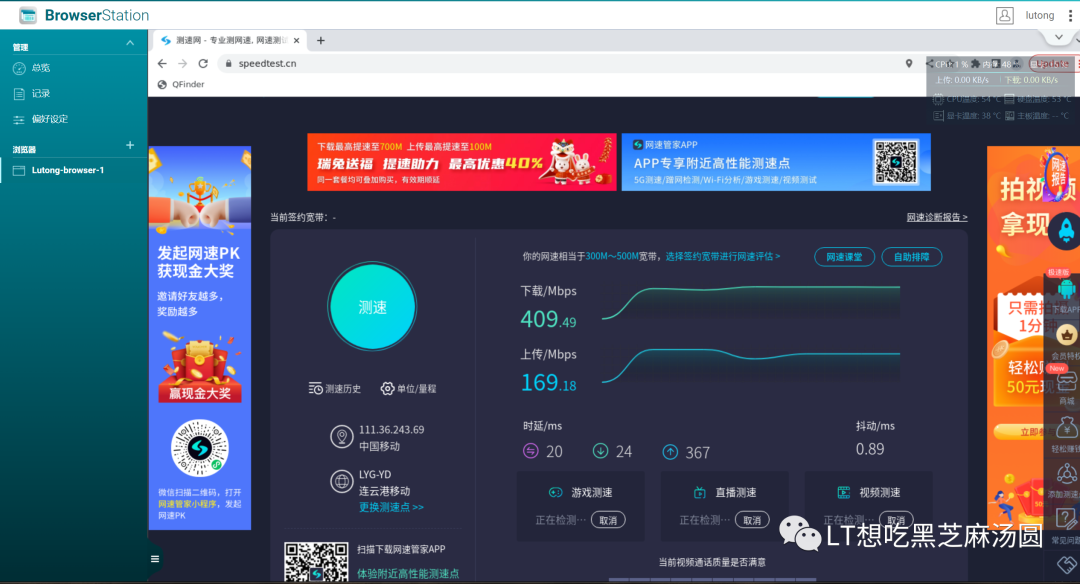This screenshot has height=584, width=1080.
Task: Start test with the round 测速 button
Action: [x=373, y=306]
